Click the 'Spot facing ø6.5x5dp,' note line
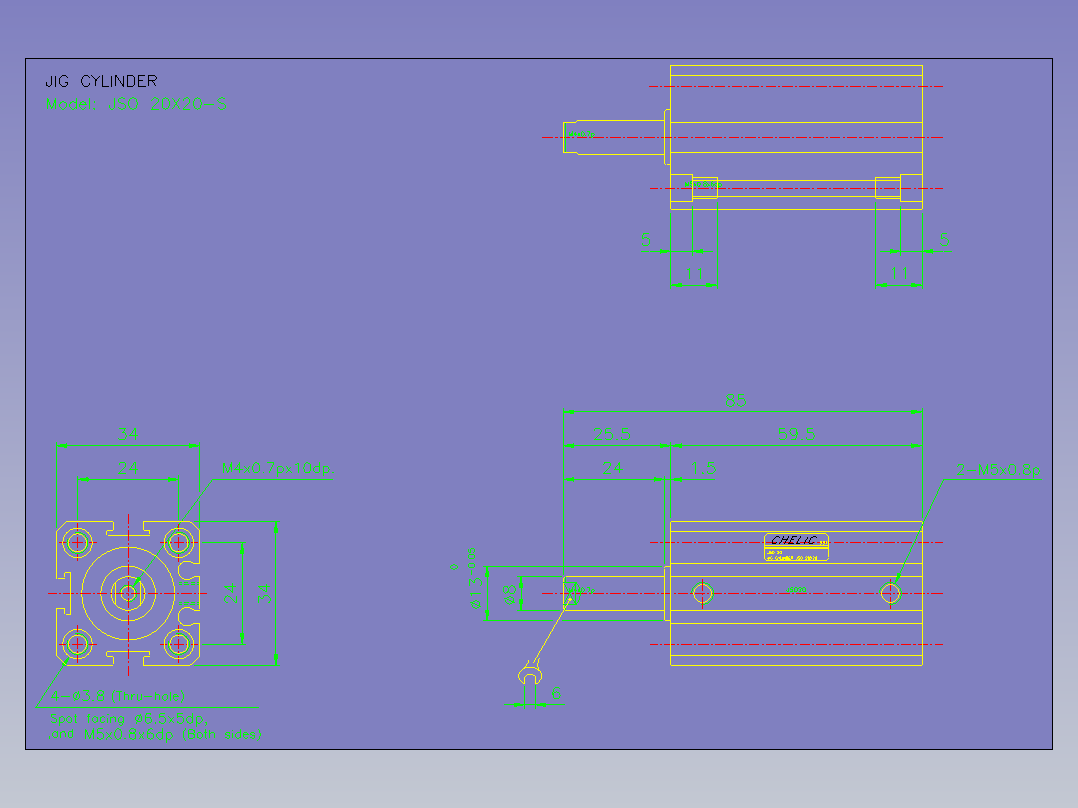The image size is (1078, 808). [x=129, y=719]
